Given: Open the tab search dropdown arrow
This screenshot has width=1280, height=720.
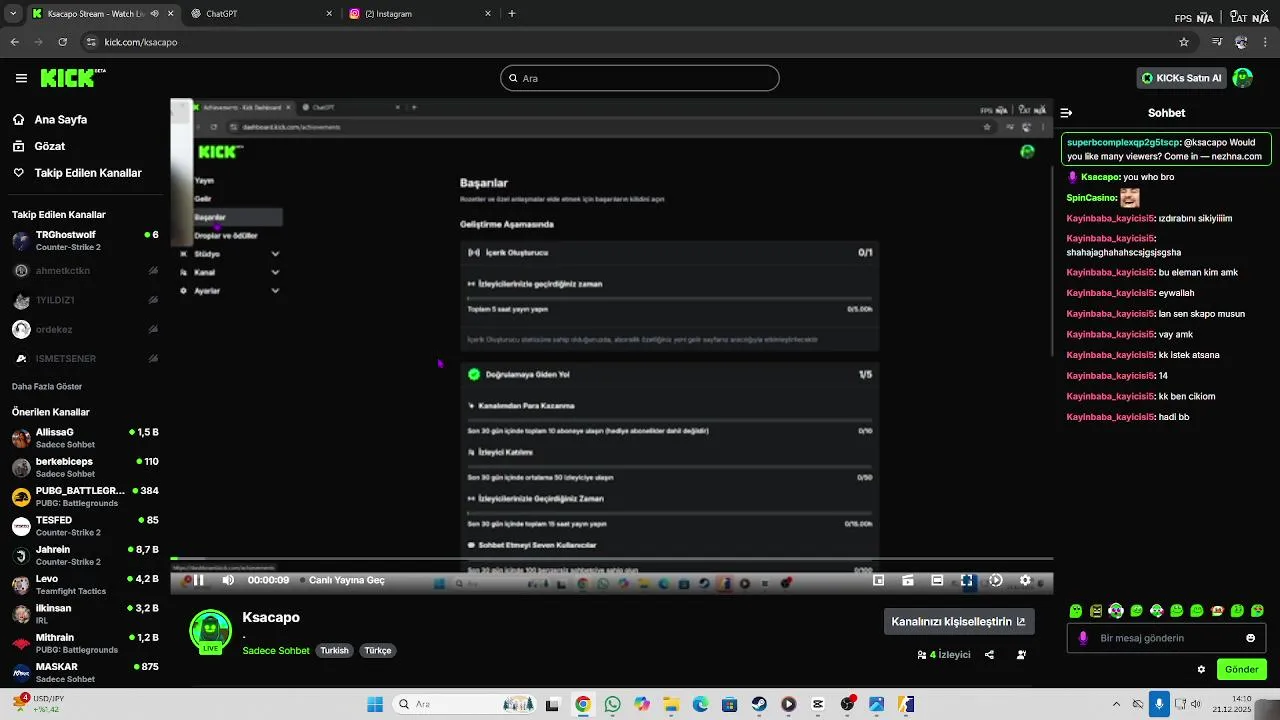Looking at the screenshot, I should pos(13,14).
